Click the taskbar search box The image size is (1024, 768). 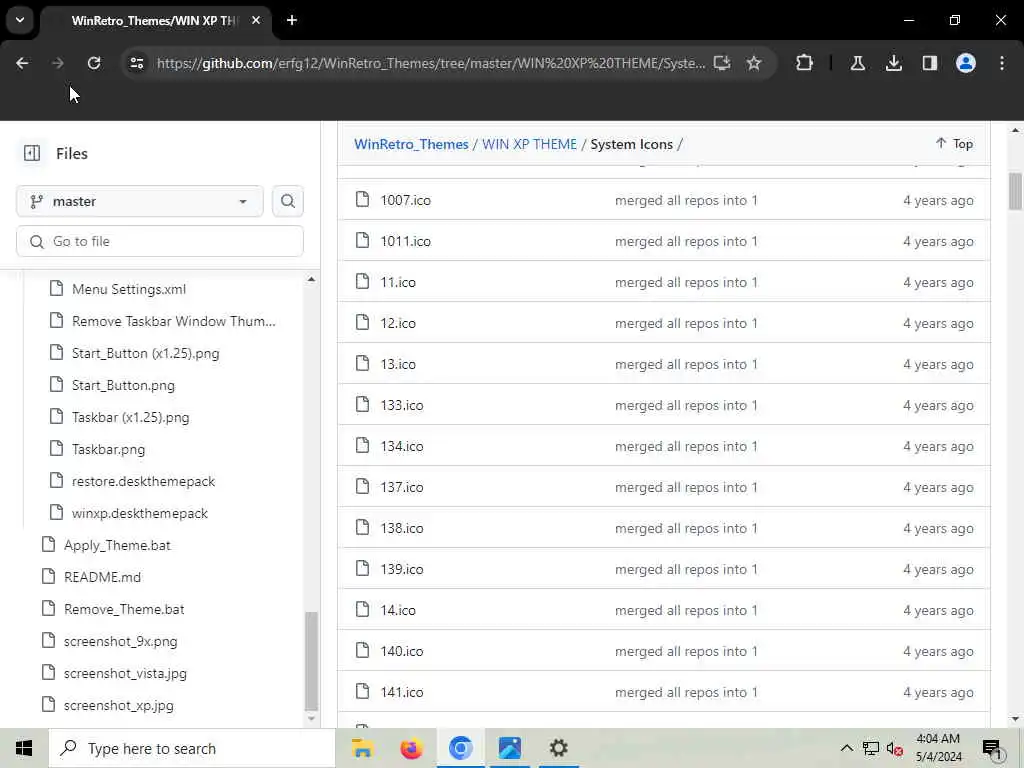[192, 748]
